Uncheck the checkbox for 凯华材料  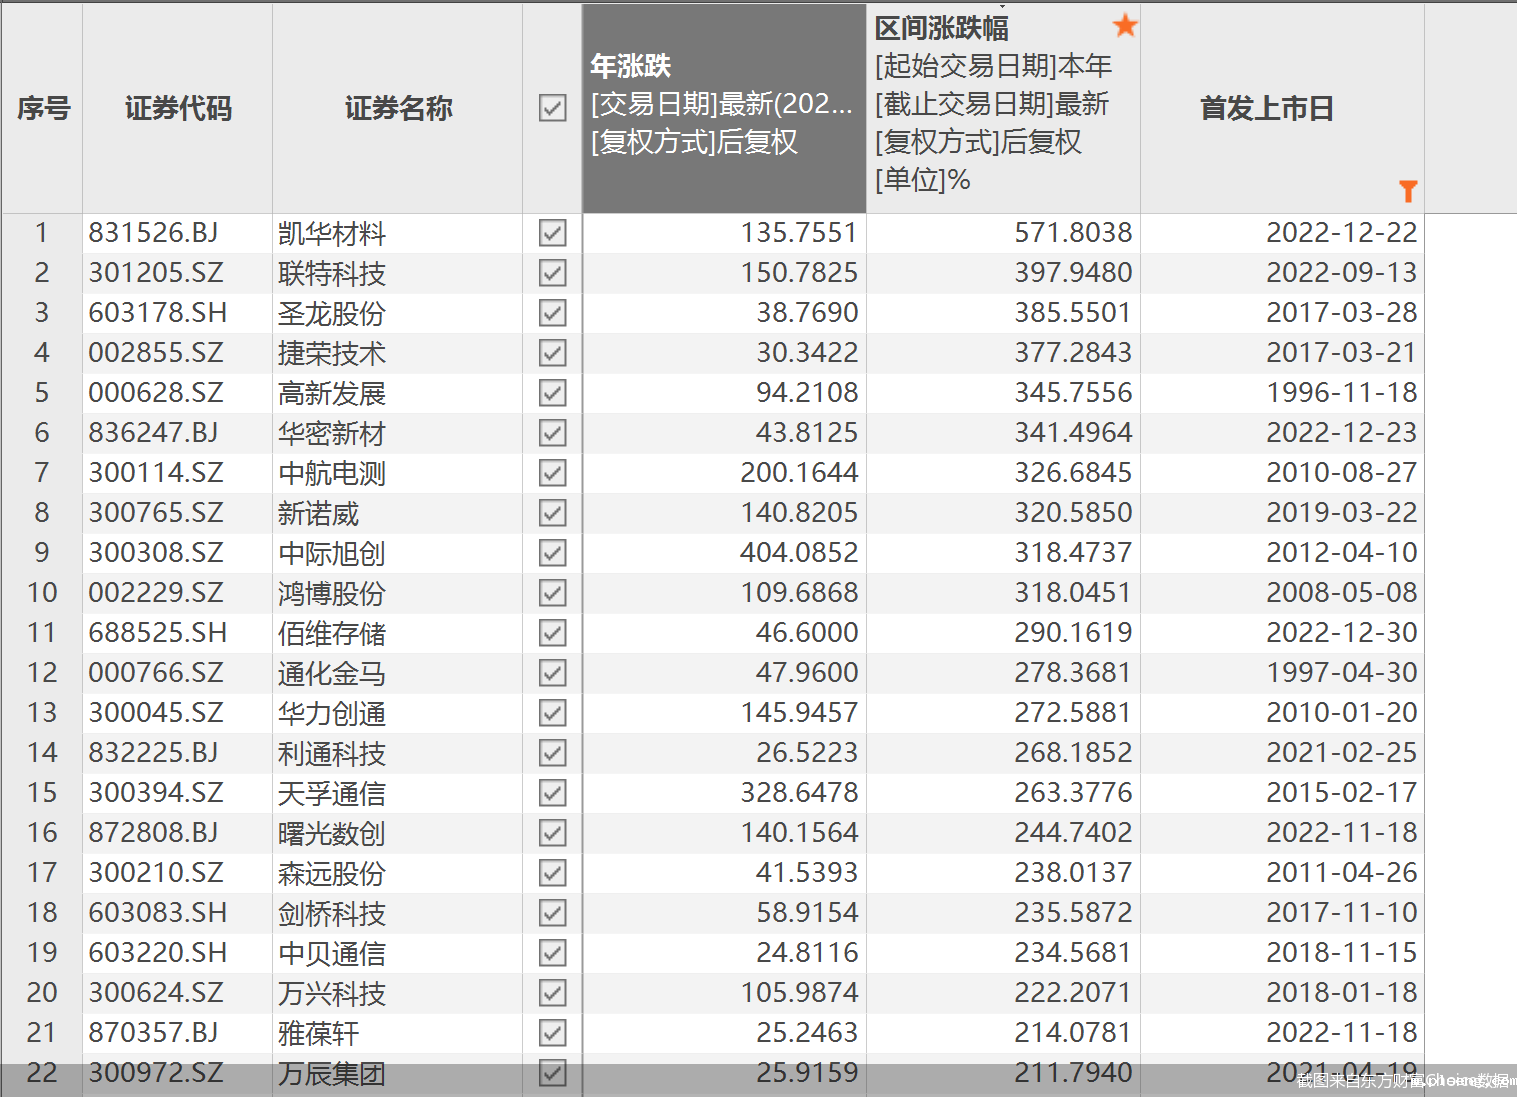[551, 232]
